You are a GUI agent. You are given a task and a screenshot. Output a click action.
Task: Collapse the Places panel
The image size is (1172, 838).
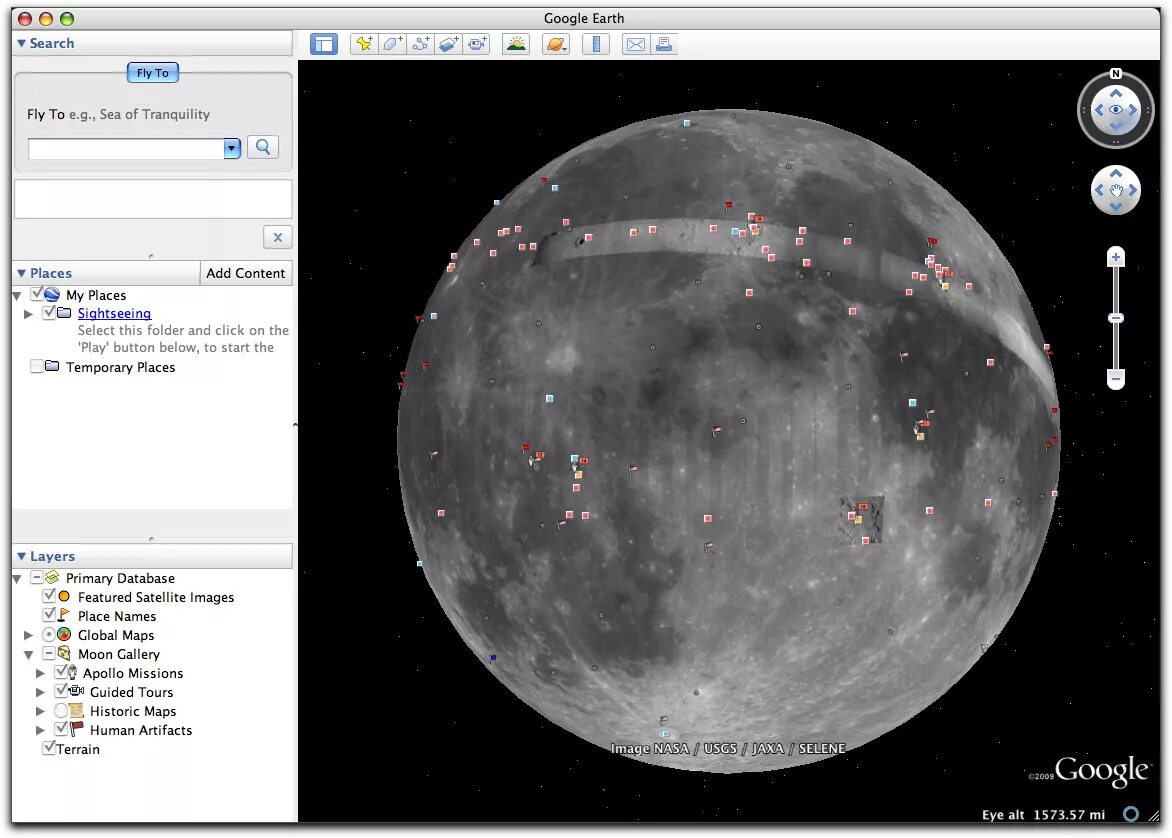(22, 274)
